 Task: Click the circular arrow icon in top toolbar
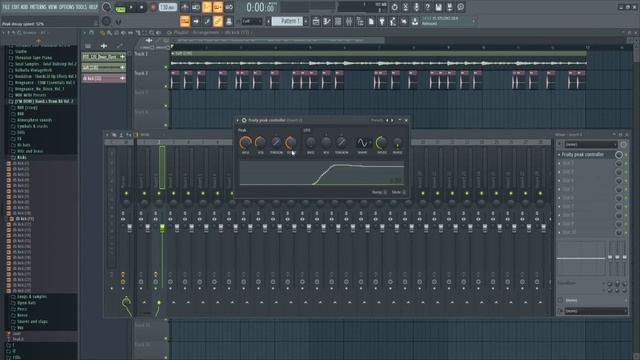[x=394, y=7]
